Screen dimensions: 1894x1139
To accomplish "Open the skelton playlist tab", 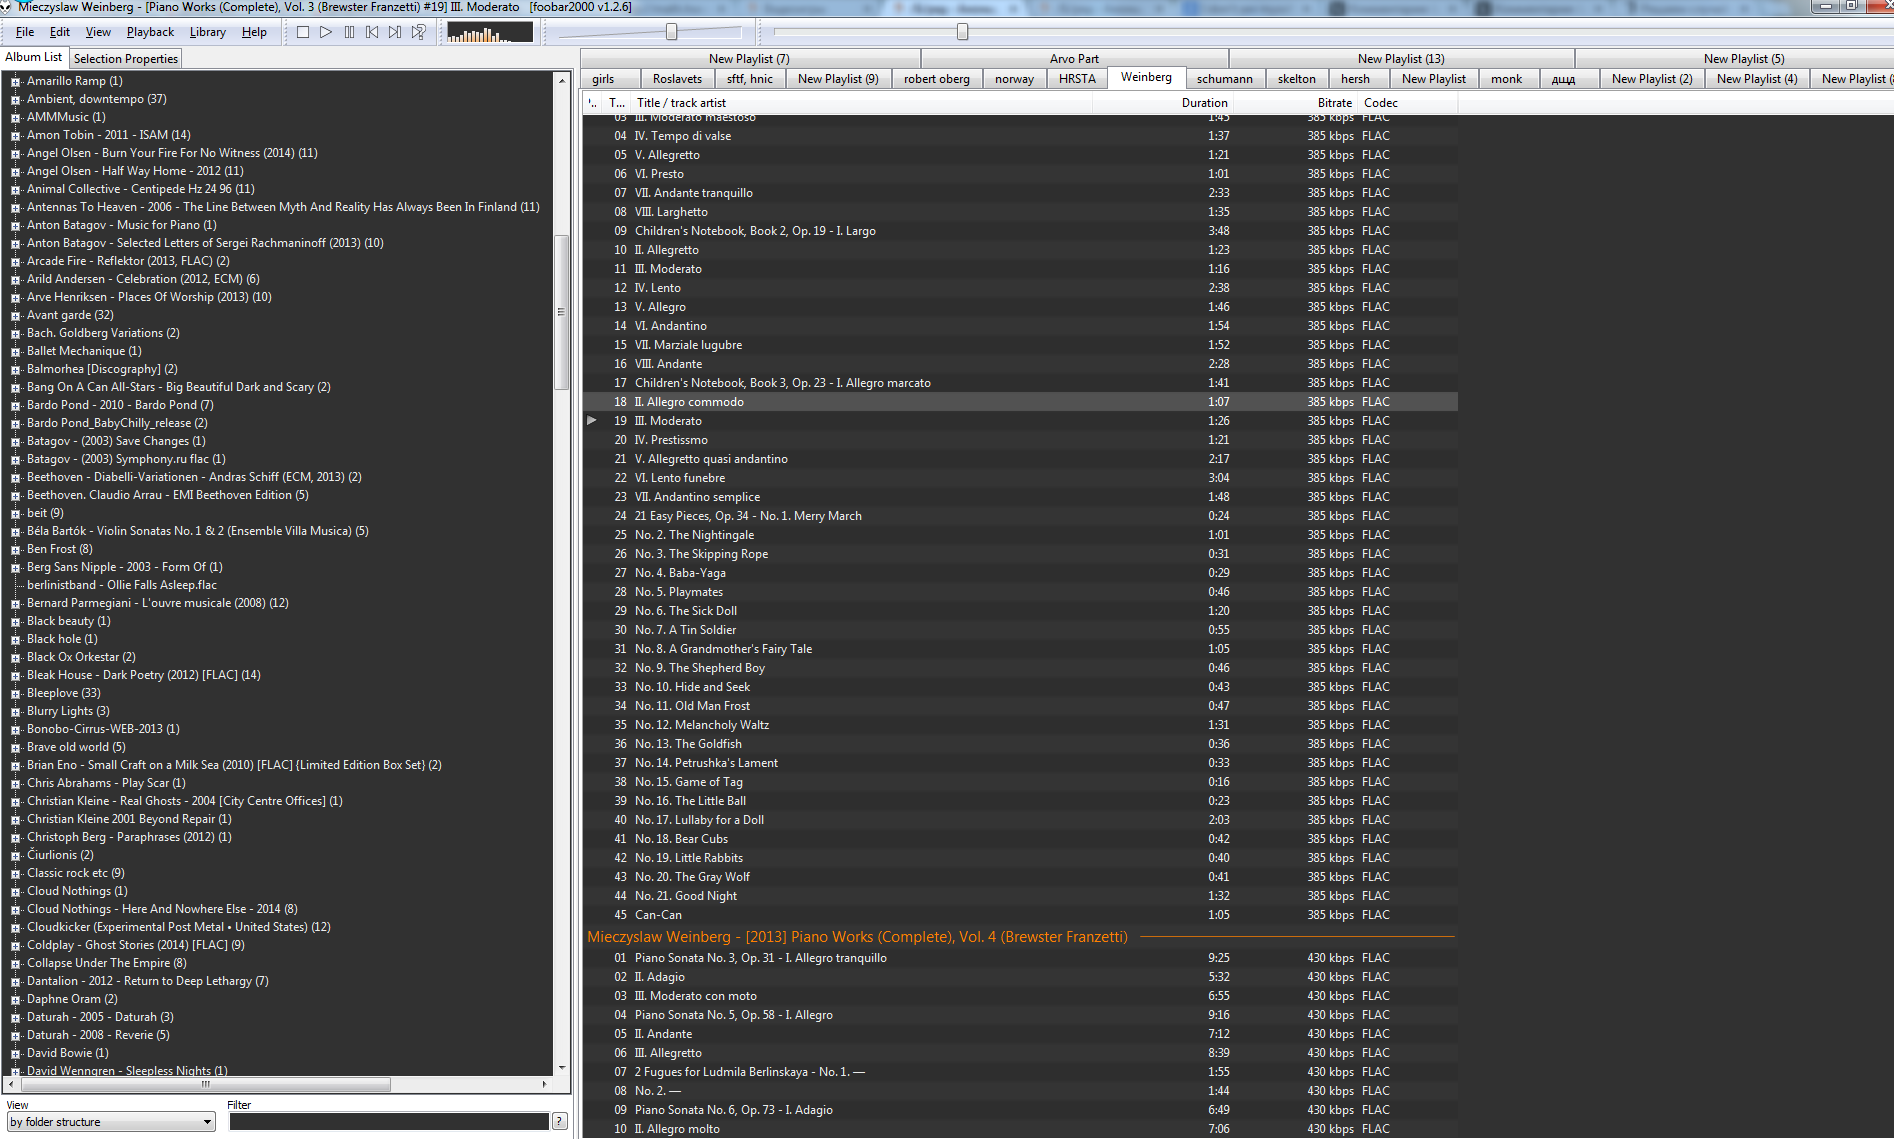I will (1296, 79).
